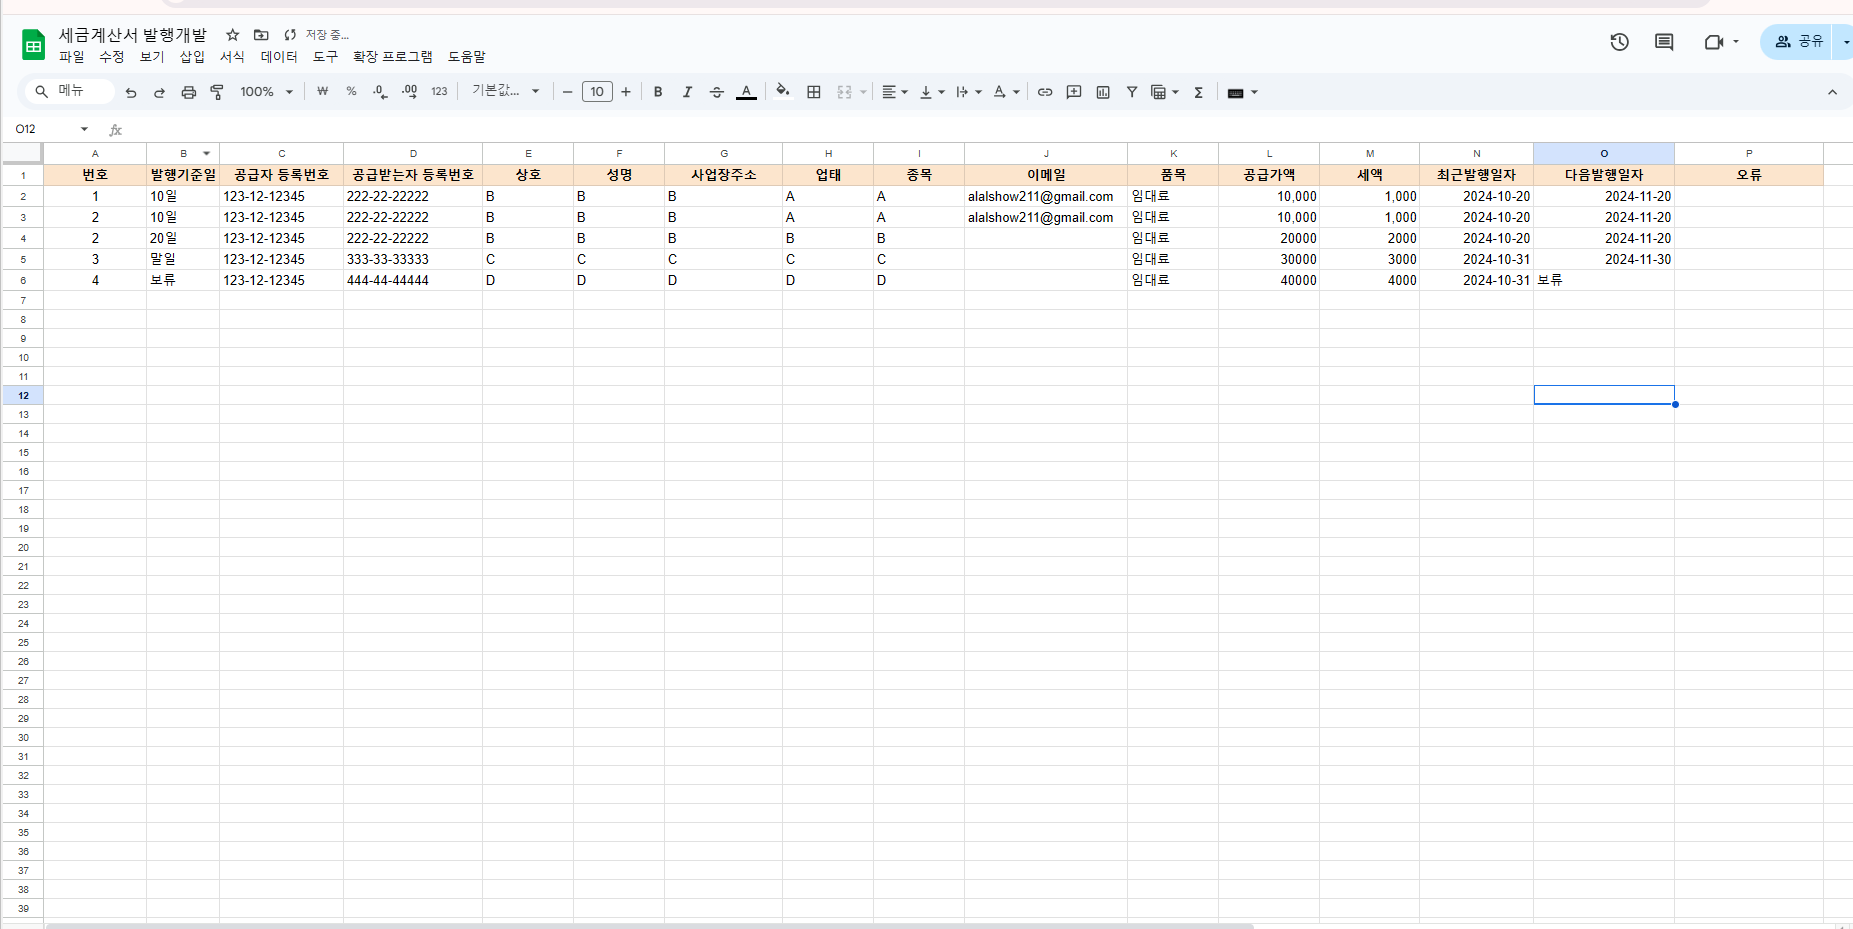Open version history clock icon
Screen dimensions: 1853x929
click(1619, 42)
